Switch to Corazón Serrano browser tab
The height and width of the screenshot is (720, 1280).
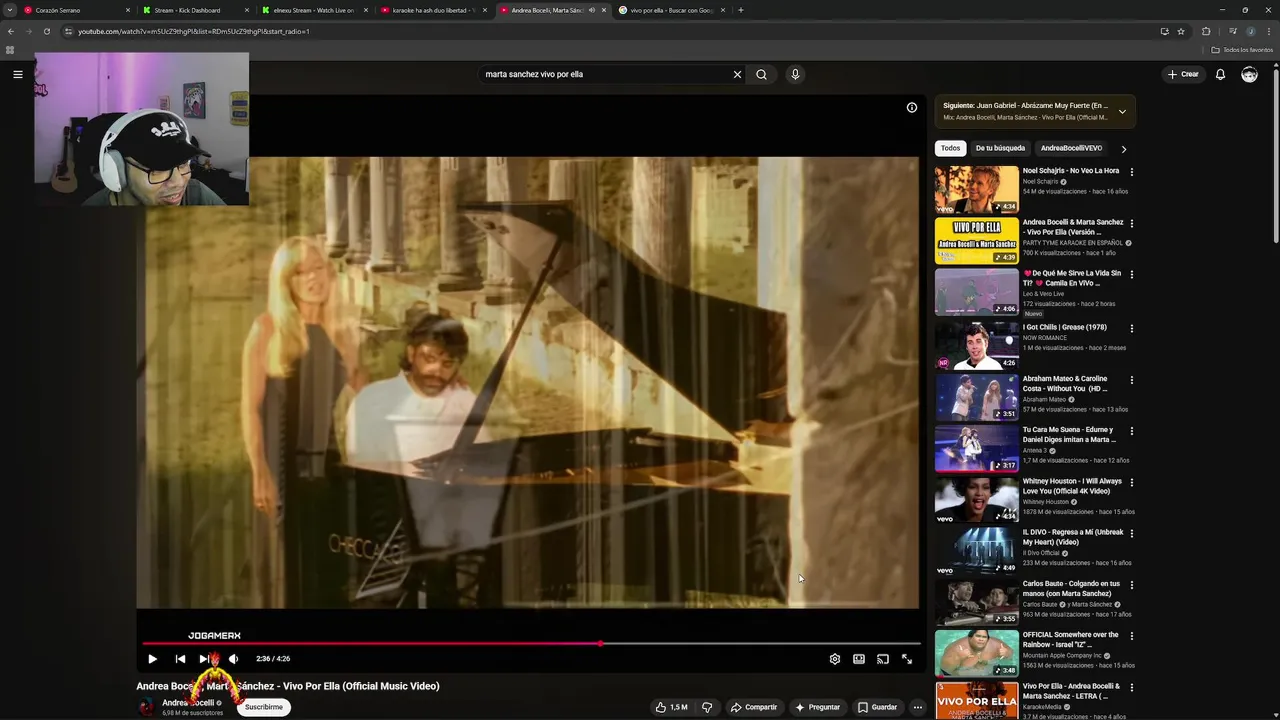coord(76,10)
